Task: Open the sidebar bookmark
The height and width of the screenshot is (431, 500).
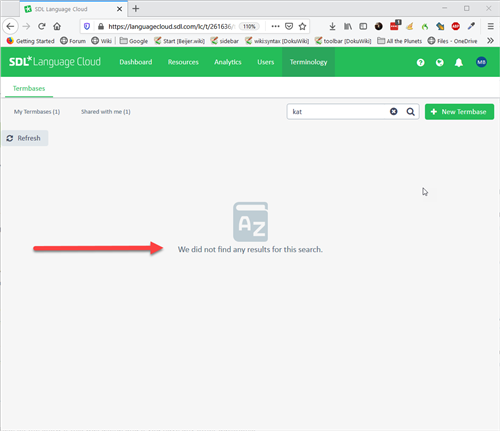Action: (x=225, y=41)
